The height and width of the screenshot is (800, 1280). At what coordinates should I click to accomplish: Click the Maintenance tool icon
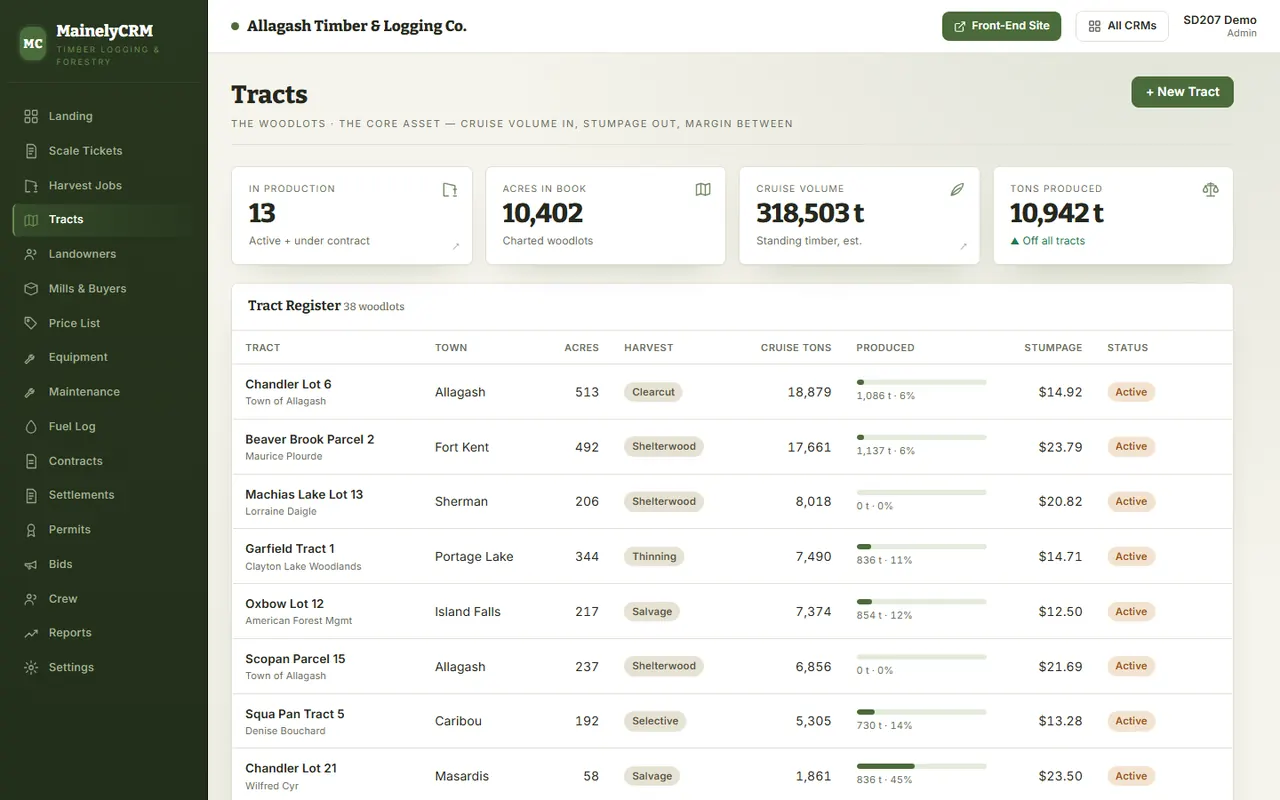coord(31,392)
